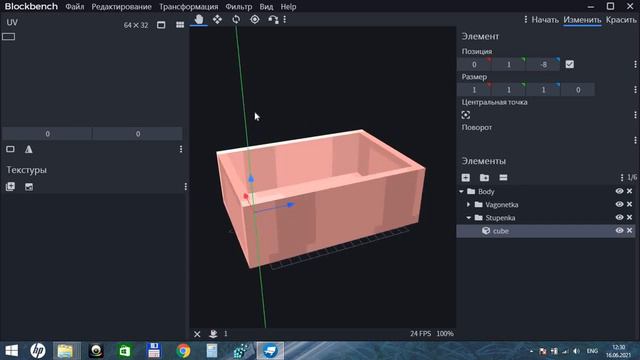The image size is (640, 360).
Task: Expand the Vagonetka group arrow
Action: click(x=469, y=204)
